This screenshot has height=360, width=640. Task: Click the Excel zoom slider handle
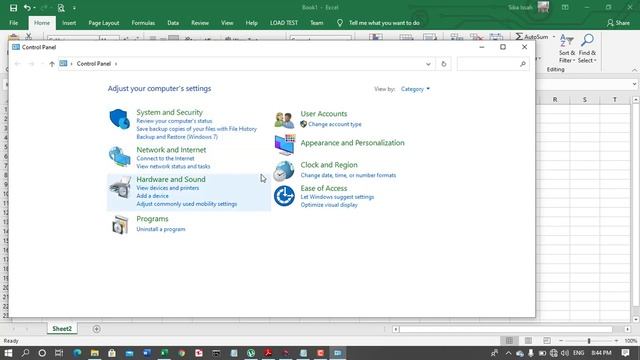(589, 340)
